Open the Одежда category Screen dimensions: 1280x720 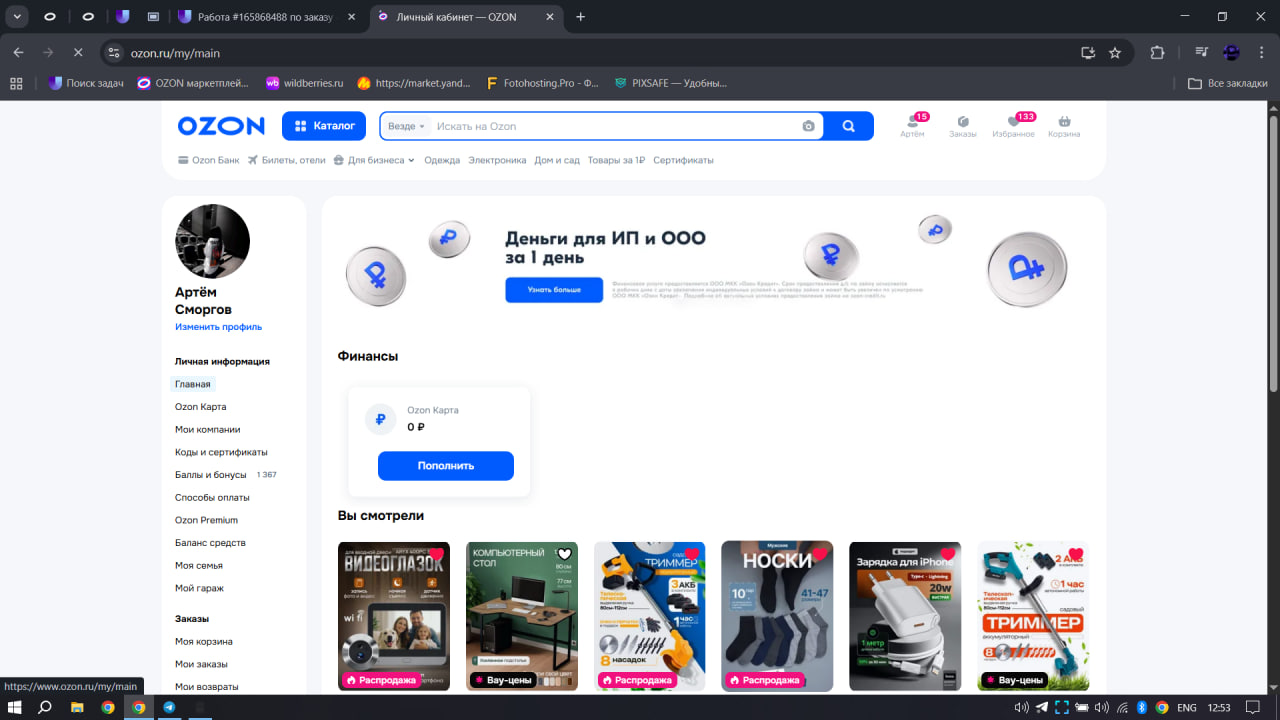(442, 160)
